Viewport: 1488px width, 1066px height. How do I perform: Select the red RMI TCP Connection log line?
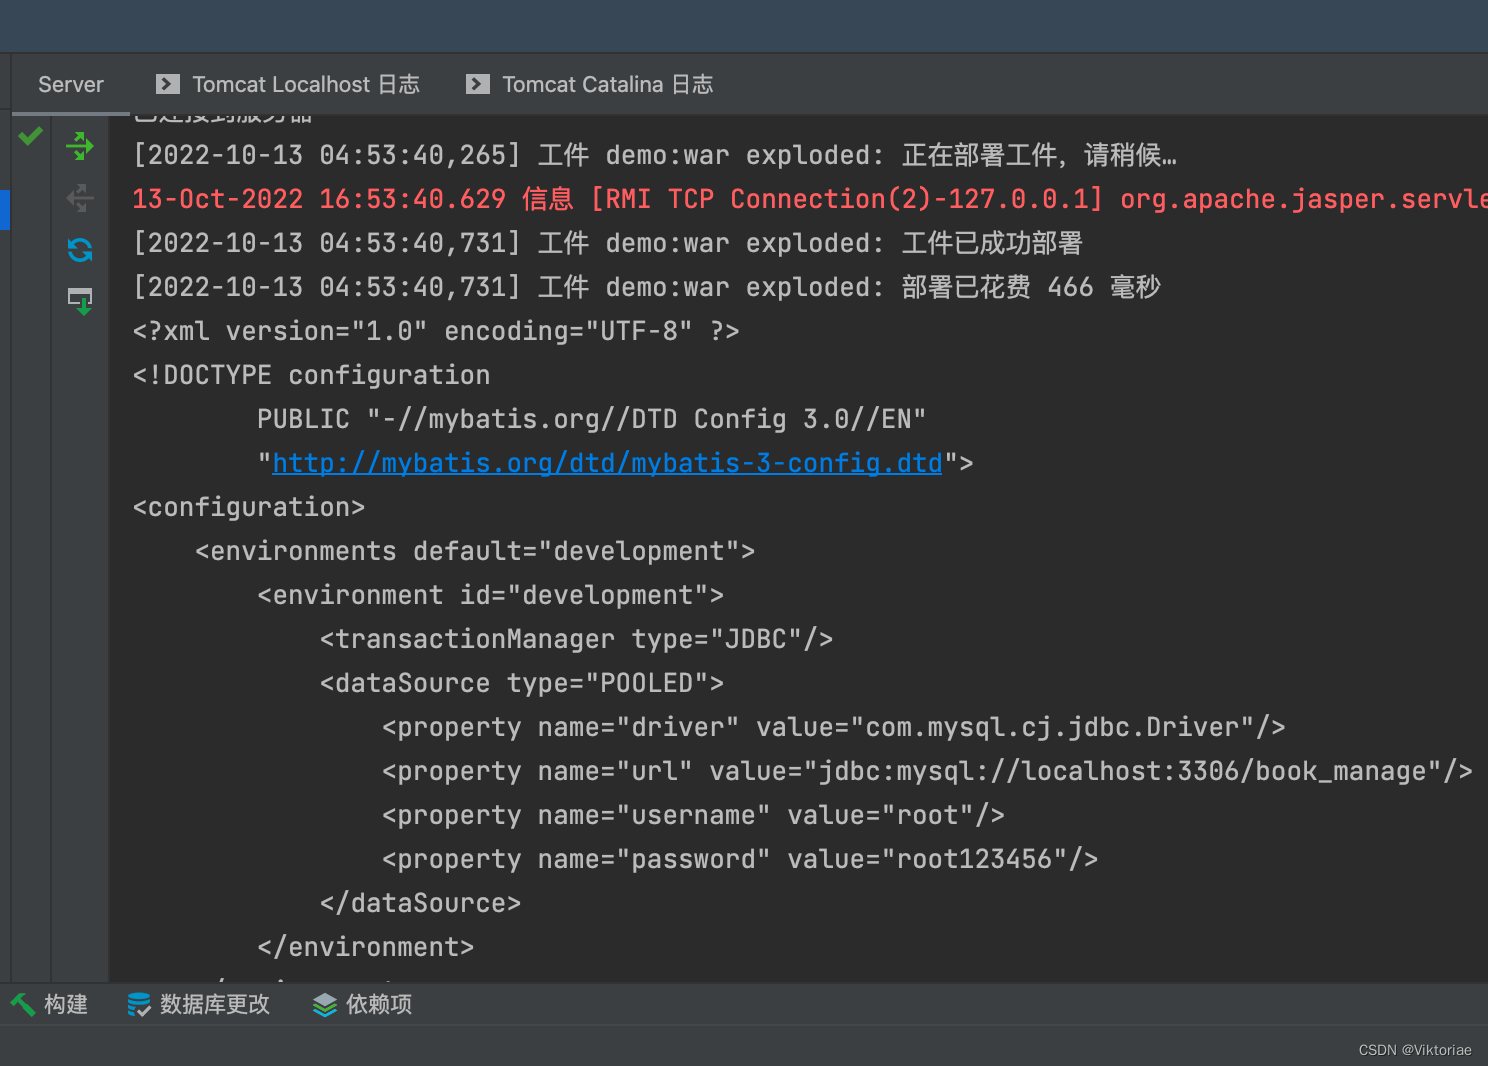pos(700,198)
